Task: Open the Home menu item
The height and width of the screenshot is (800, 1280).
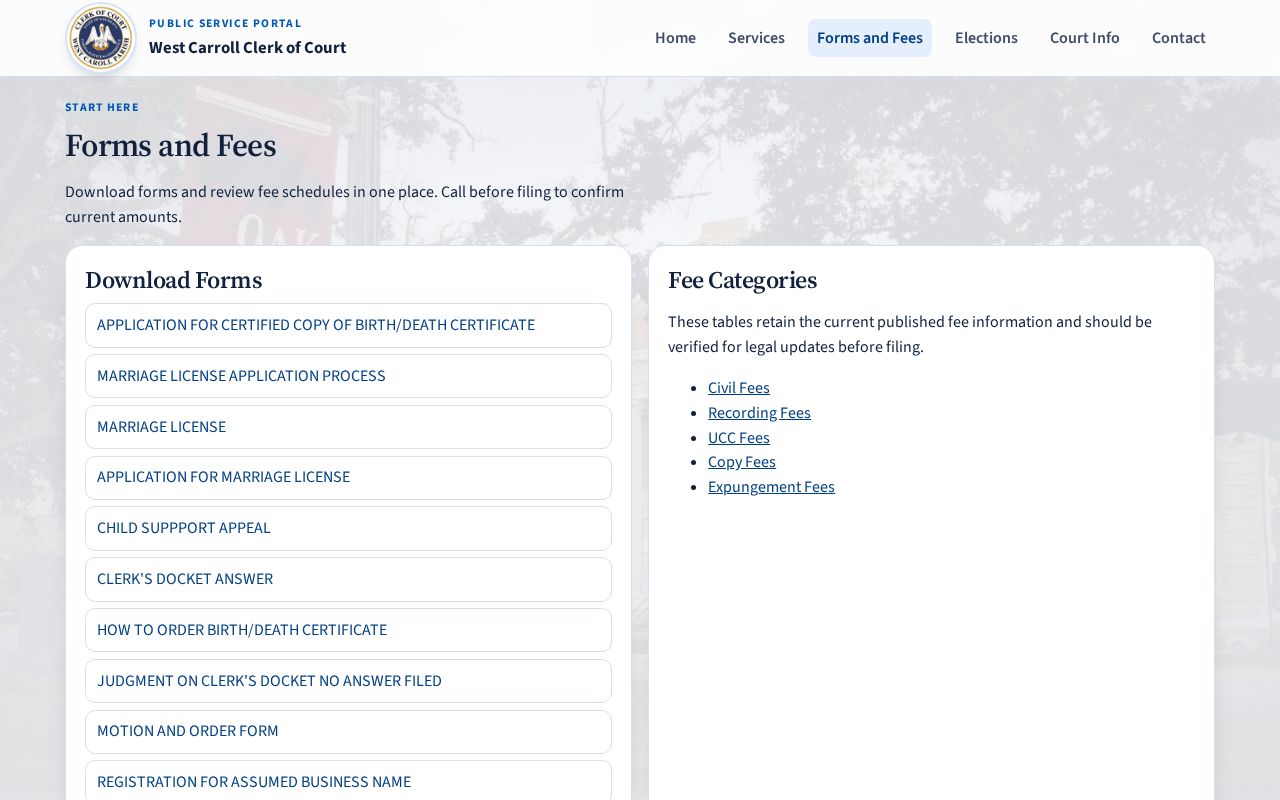Action: [675, 38]
